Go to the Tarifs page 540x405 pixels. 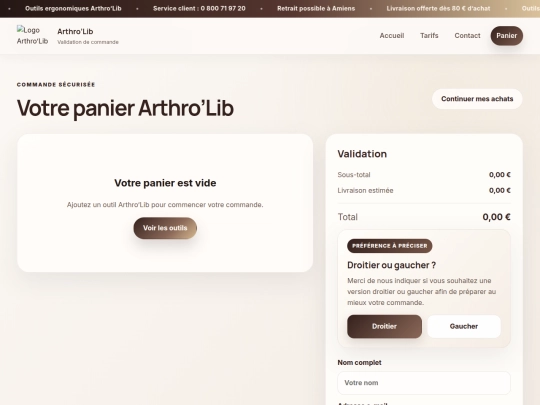[x=429, y=35]
